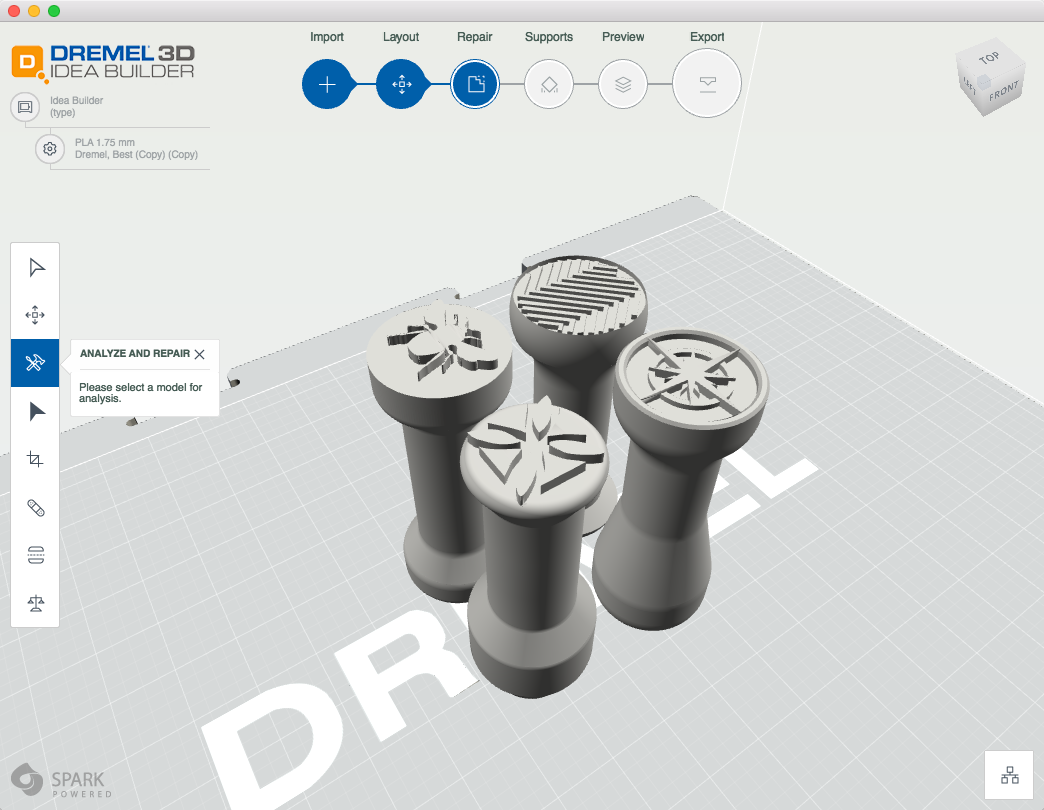Close the Analyze and Repair panel

[199, 354]
